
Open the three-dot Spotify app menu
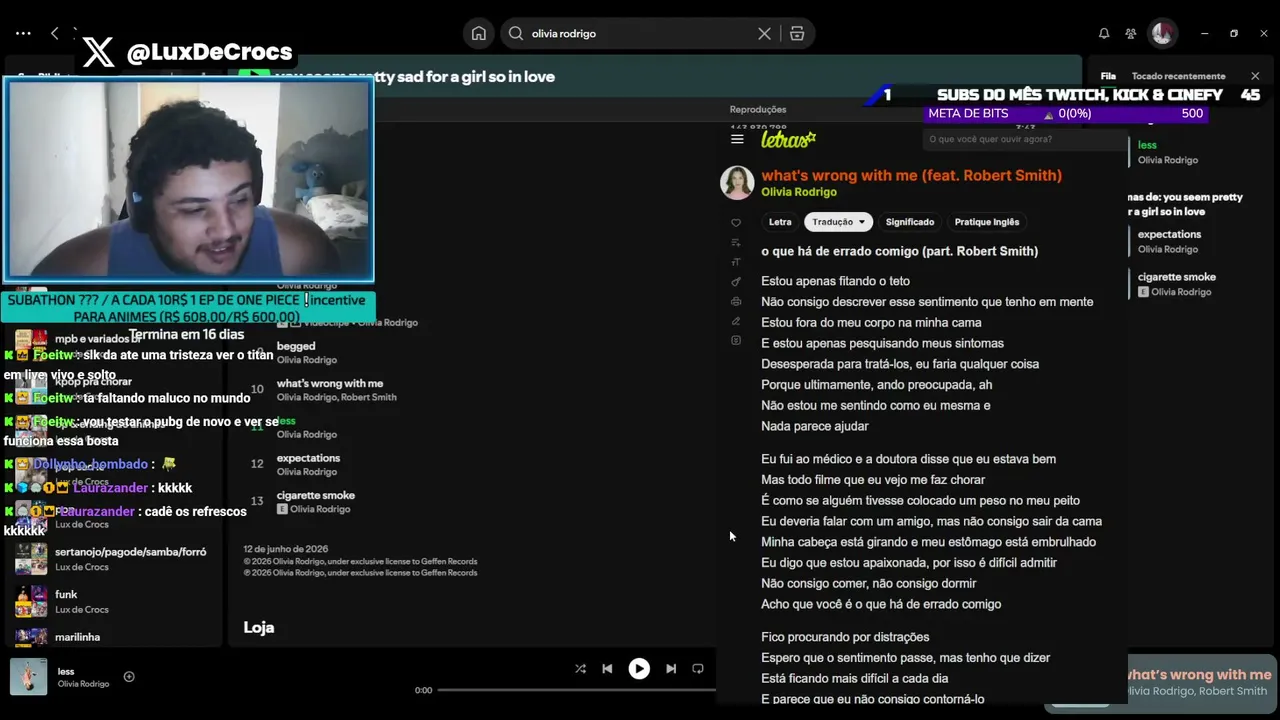point(23,33)
